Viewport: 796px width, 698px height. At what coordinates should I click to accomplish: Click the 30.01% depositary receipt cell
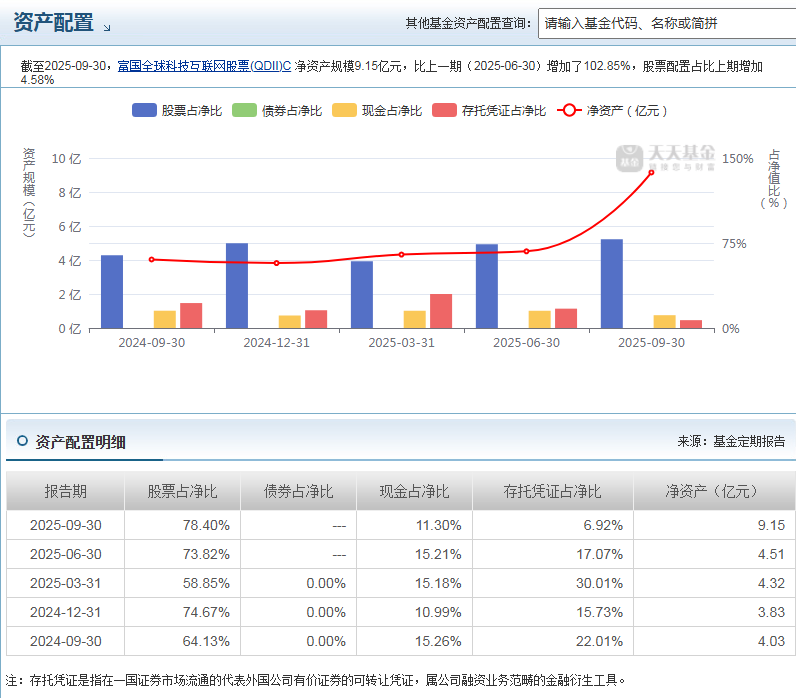tap(553, 583)
